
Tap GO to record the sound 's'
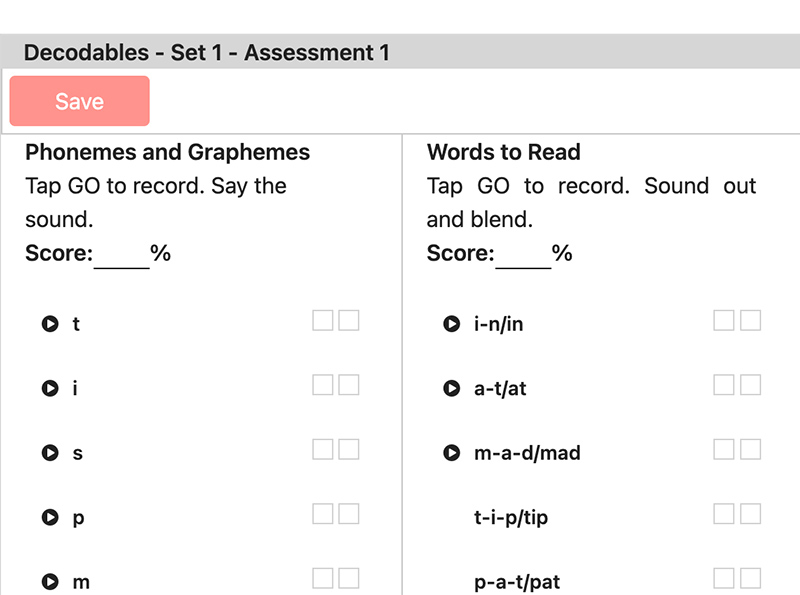pyautogui.click(x=48, y=452)
